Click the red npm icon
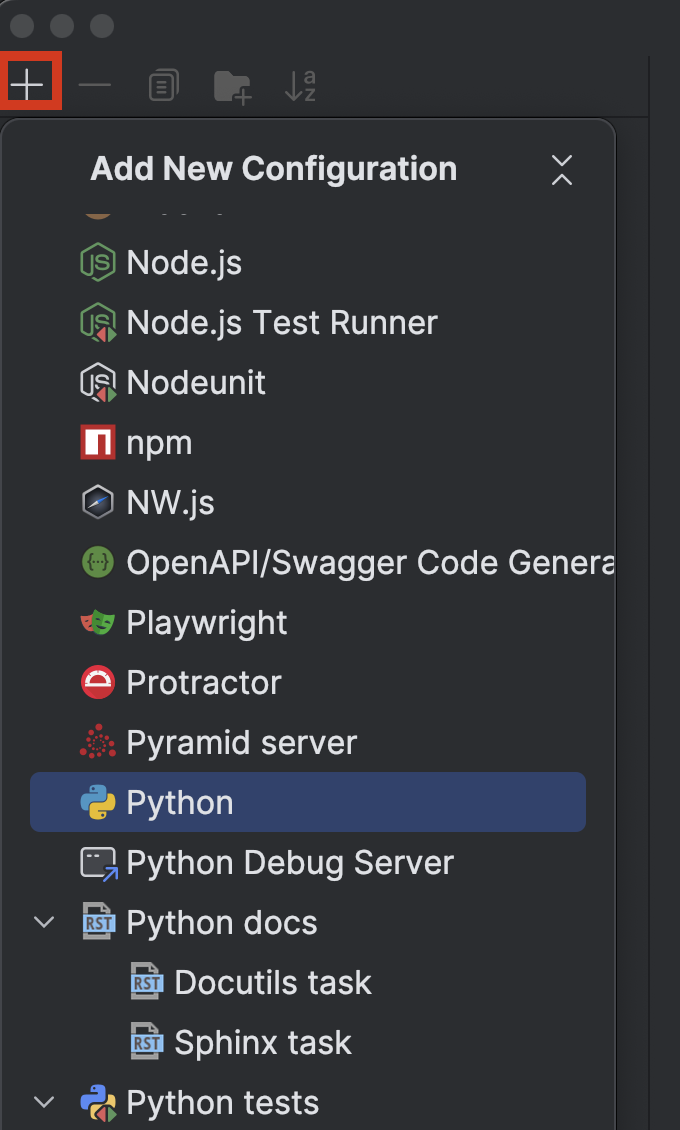 (98, 442)
